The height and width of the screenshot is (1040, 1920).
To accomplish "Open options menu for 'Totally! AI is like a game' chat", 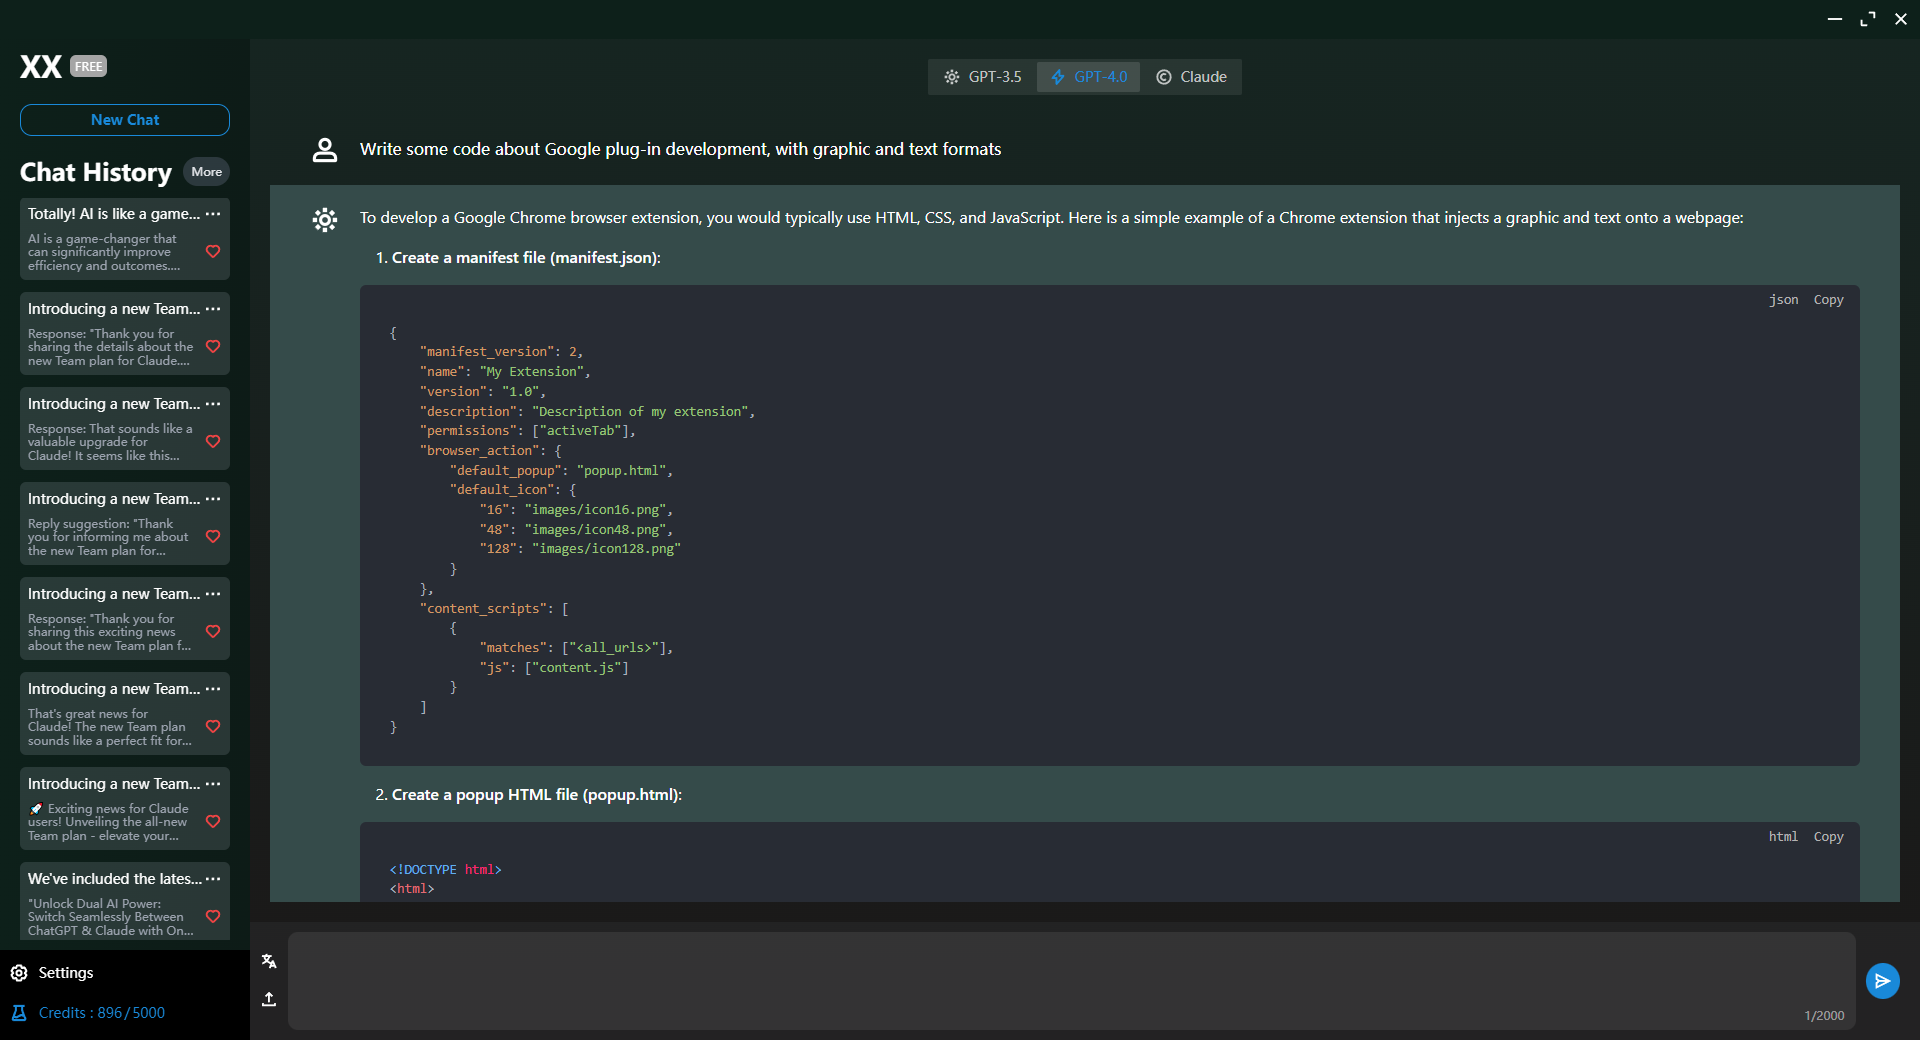I will click(213, 214).
